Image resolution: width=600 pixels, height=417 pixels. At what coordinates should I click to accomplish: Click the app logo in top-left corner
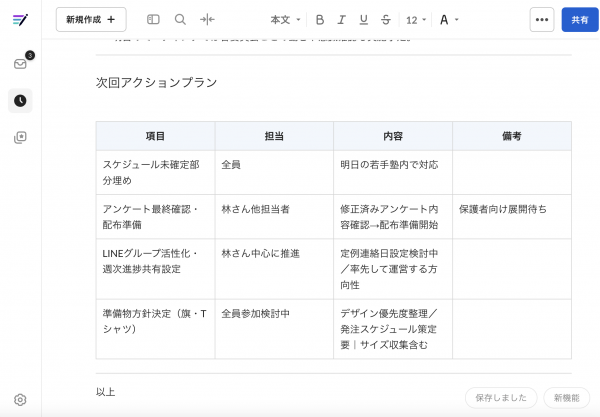(20, 19)
